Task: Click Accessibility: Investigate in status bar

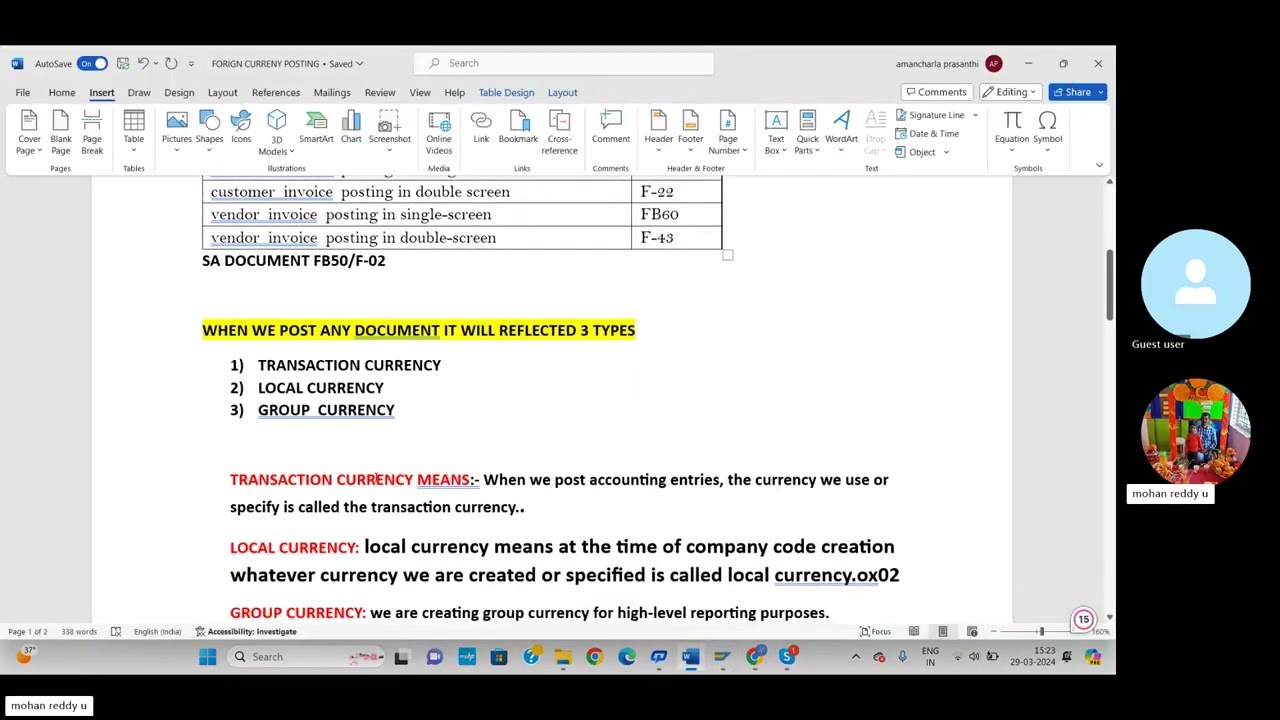Action: [245, 631]
